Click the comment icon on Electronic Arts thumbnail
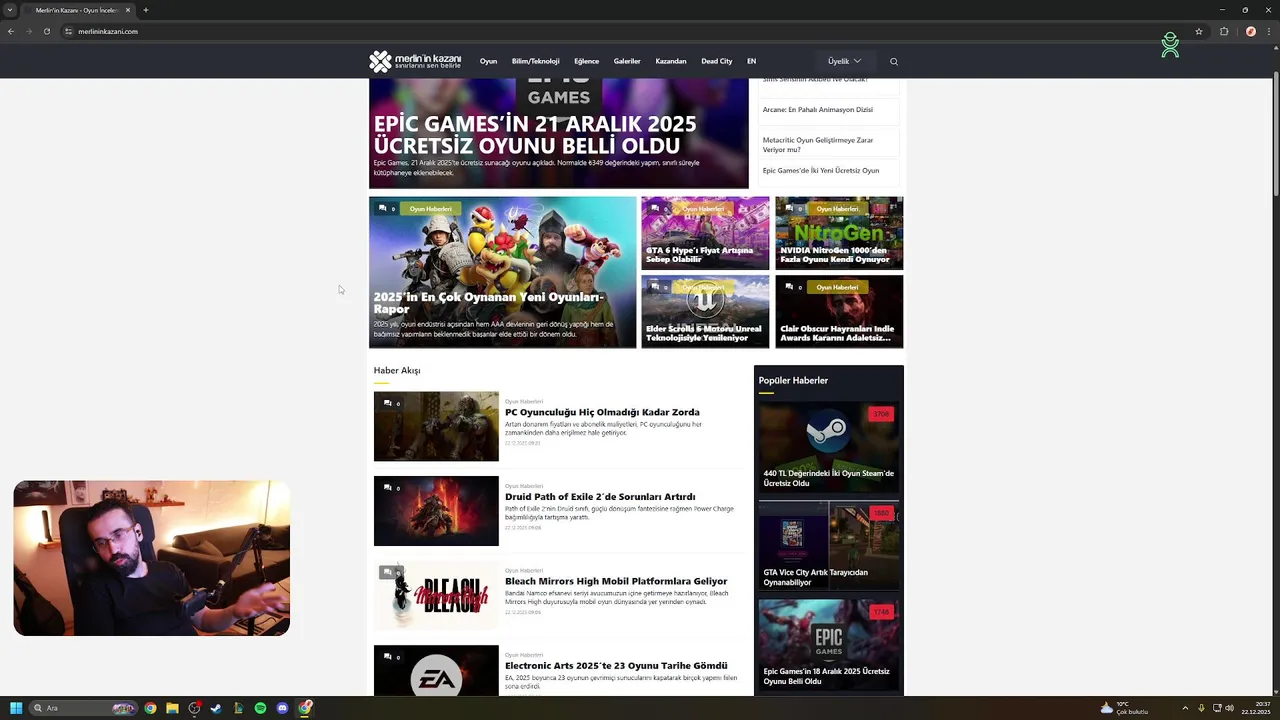The width and height of the screenshot is (1280, 720). [x=387, y=657]
